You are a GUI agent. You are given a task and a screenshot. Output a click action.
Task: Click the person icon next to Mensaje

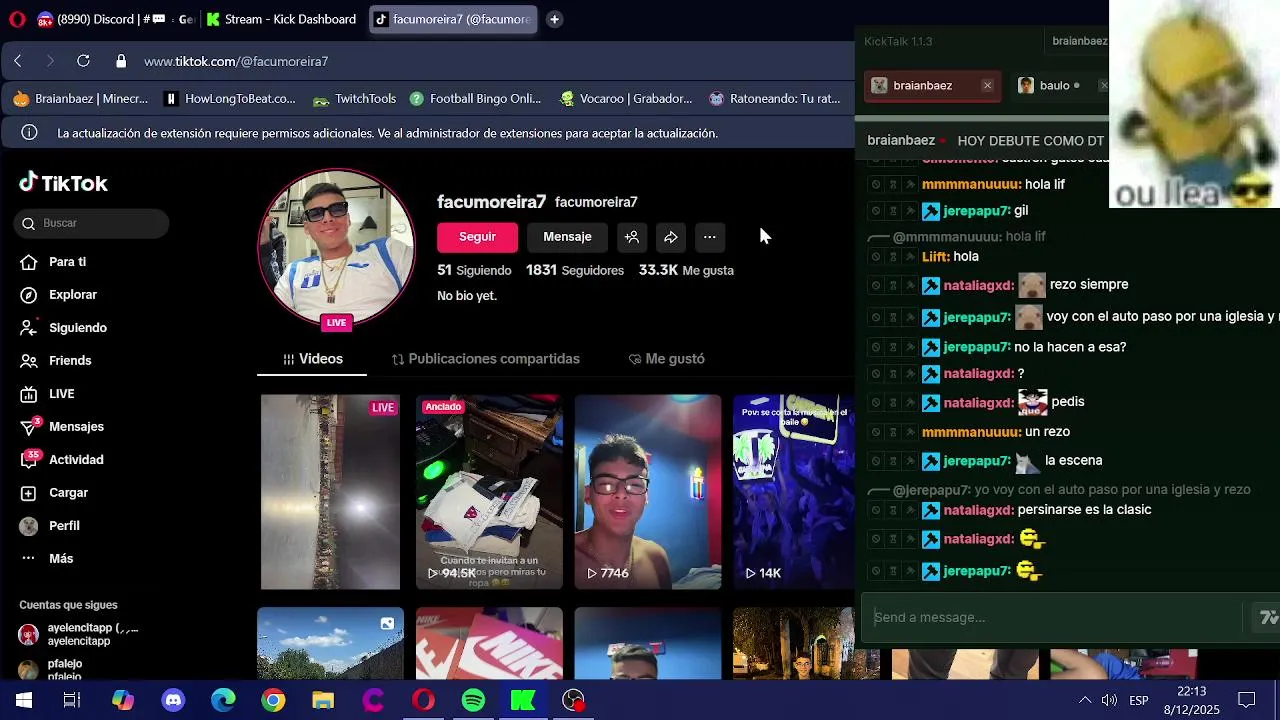(632, 237)
